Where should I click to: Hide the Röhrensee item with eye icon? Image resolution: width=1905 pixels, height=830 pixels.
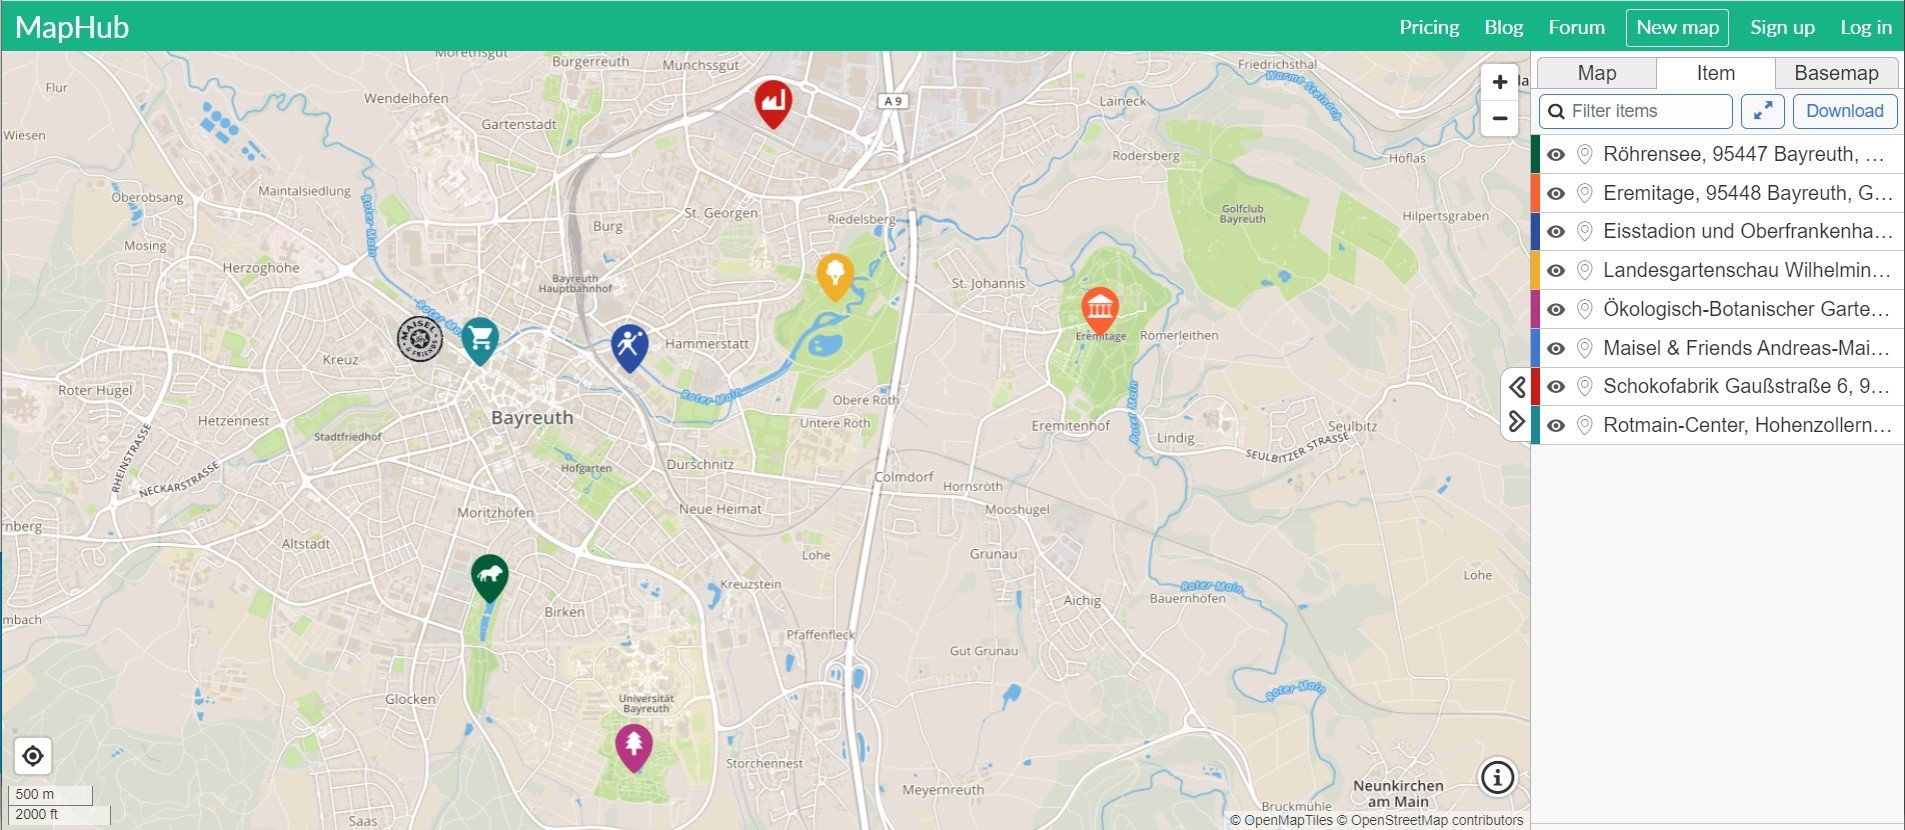pos(1556,155)
